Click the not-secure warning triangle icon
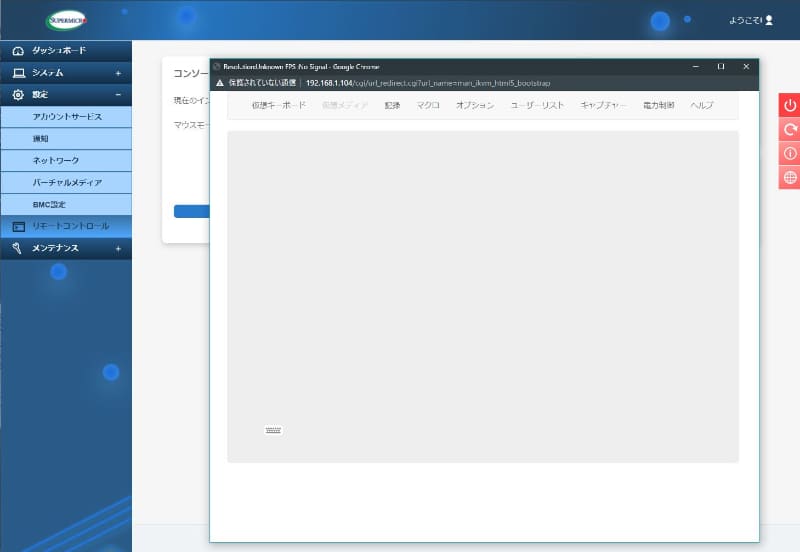Screen dimensions: 800x552 point(220,83)
